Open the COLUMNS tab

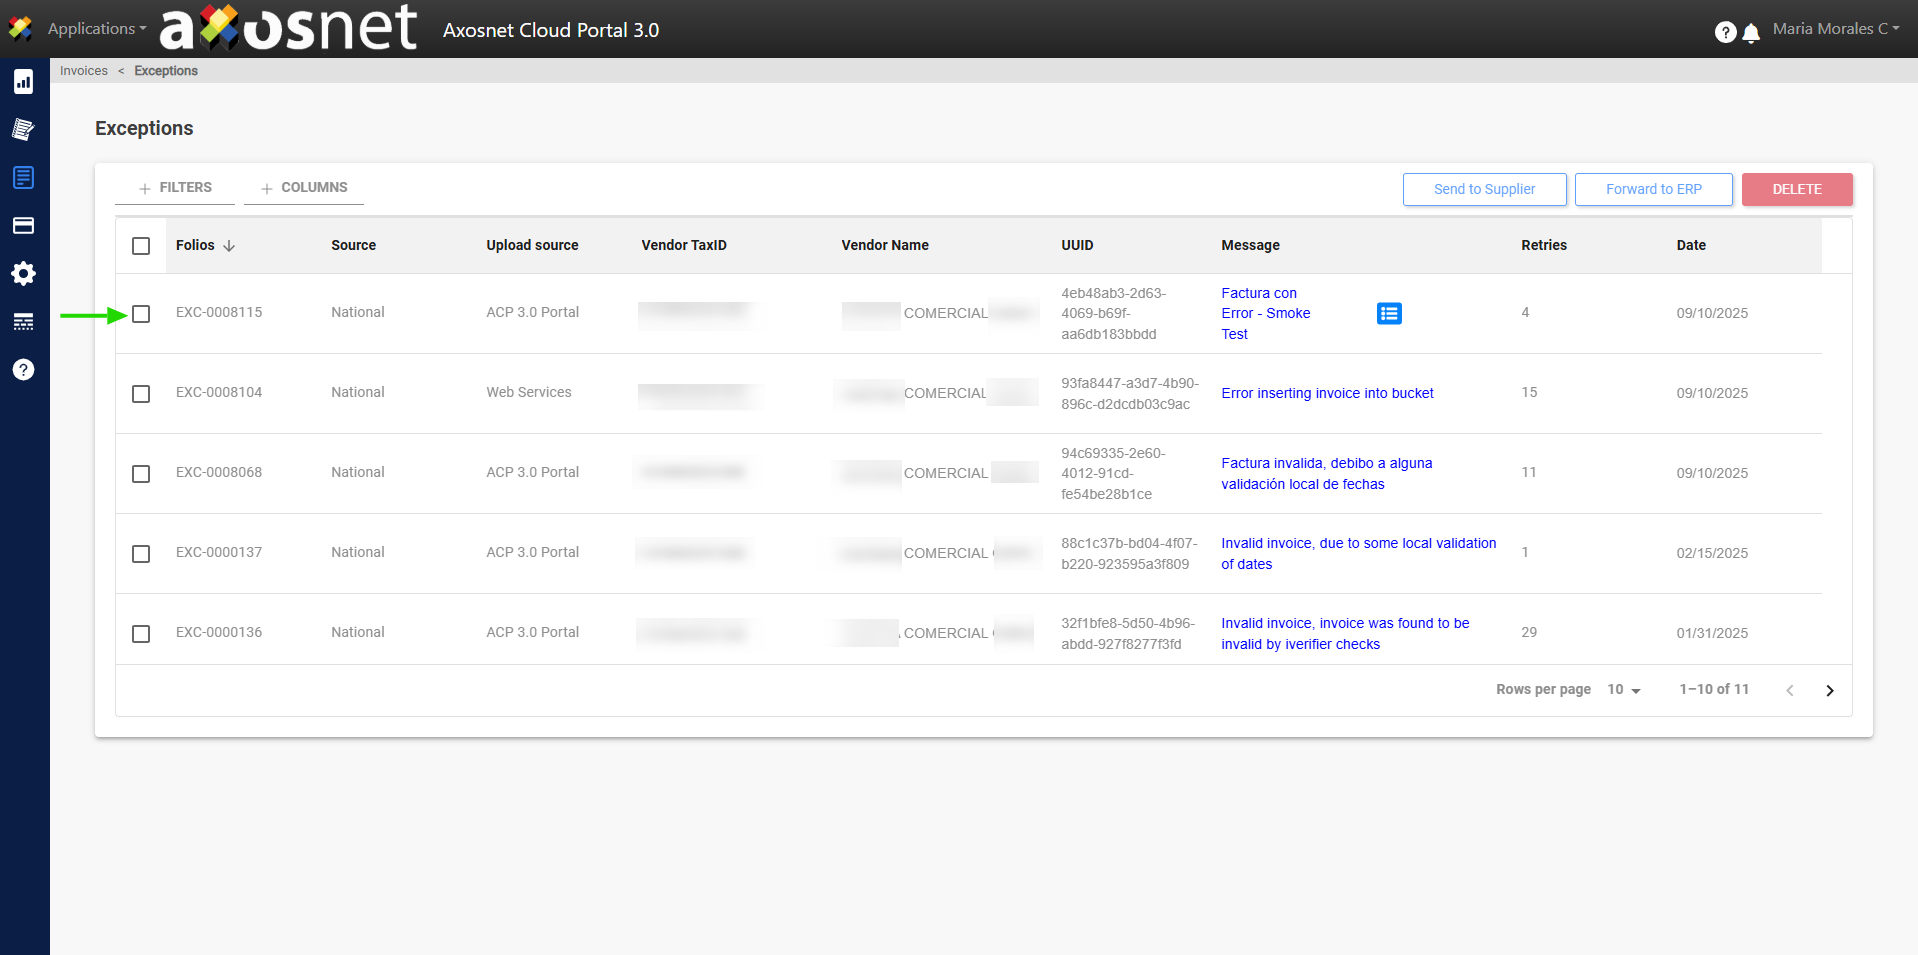[x=304, y=187]
